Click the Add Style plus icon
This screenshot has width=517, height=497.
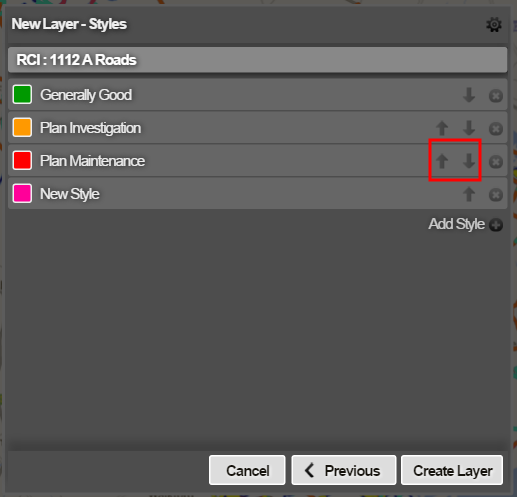(496, 225)
